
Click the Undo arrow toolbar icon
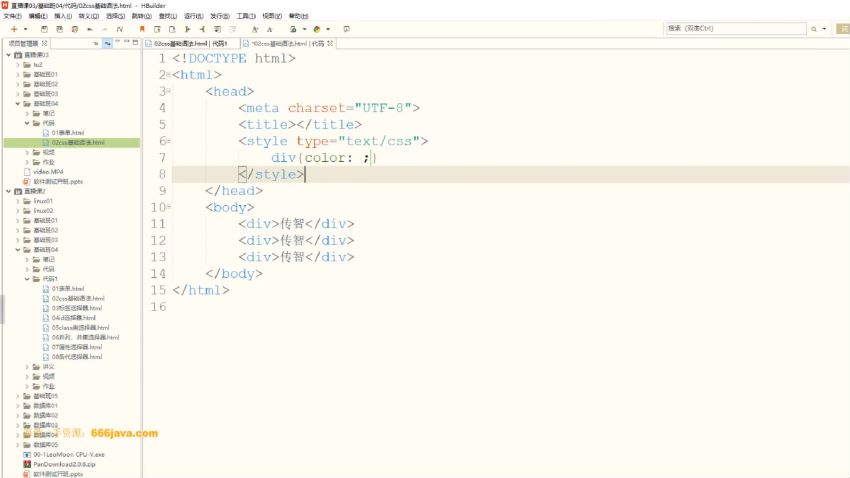pyautogui.click(x=90, y=29)
